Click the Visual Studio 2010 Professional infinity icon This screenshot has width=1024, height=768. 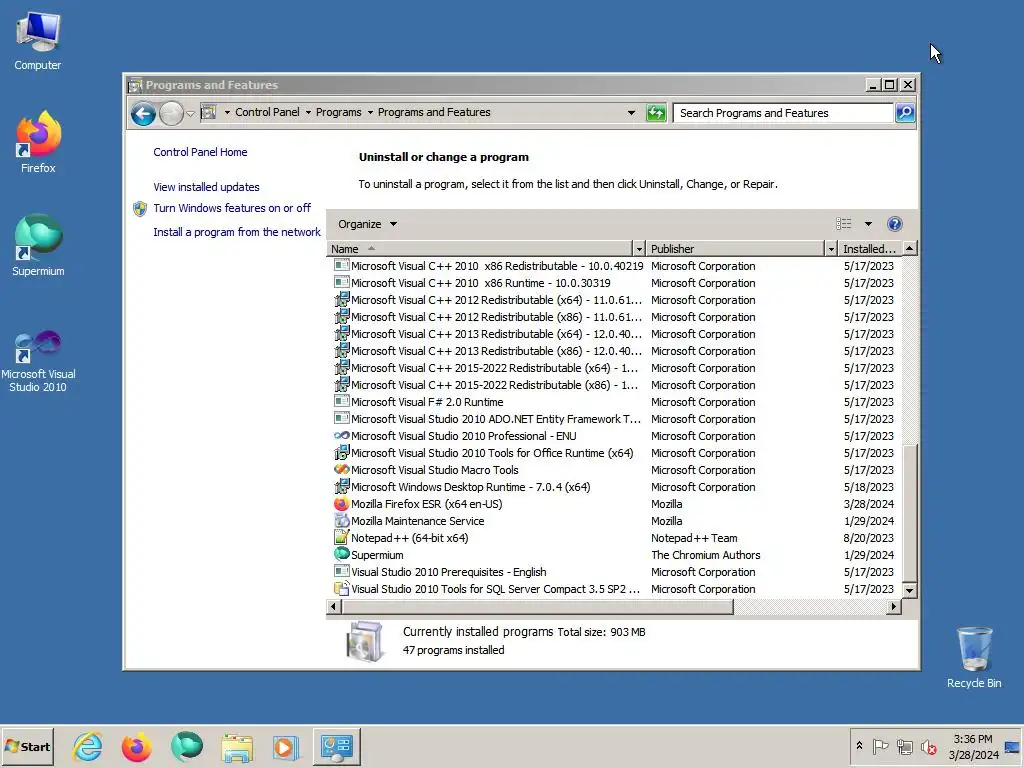342,436
